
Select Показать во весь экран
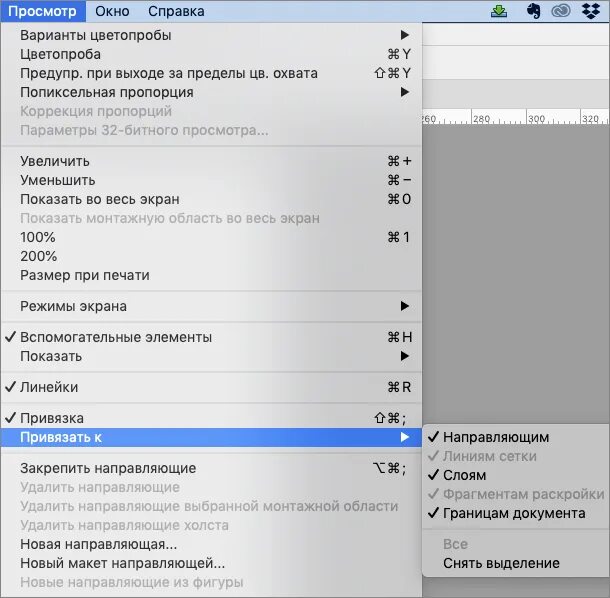(x=212, y=199)
